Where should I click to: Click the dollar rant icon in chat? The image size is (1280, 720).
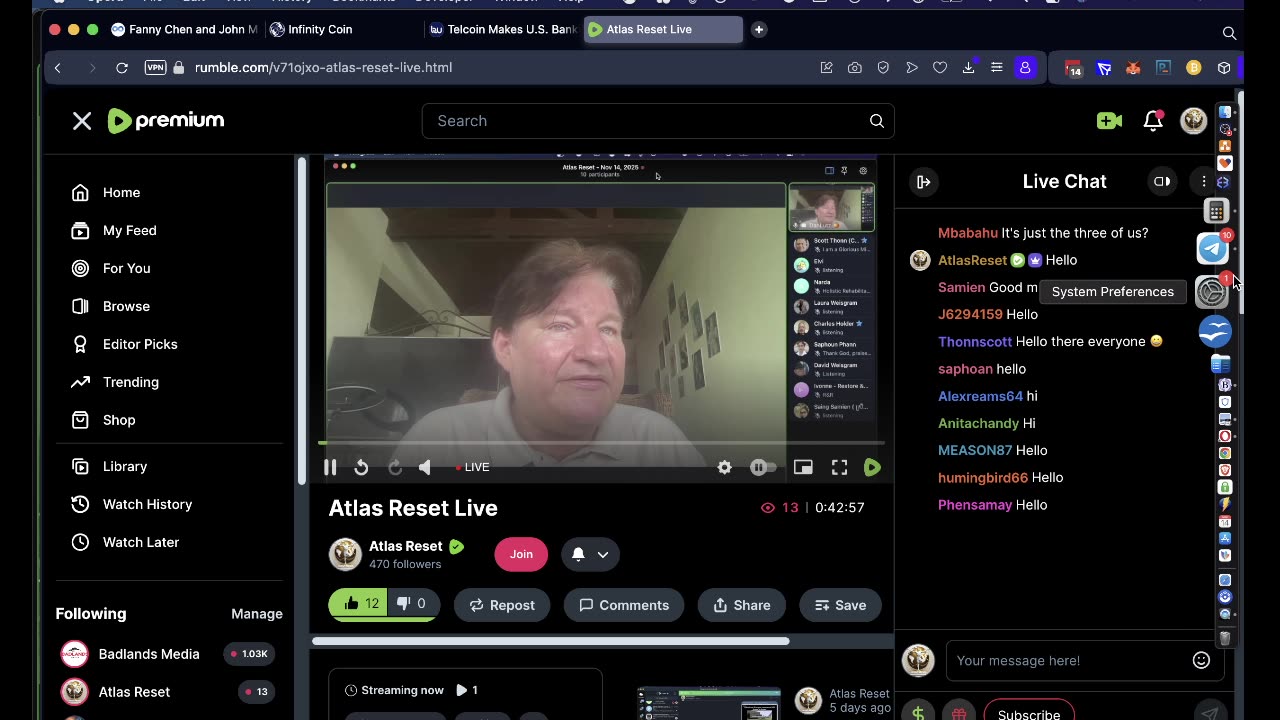point(918,713)
